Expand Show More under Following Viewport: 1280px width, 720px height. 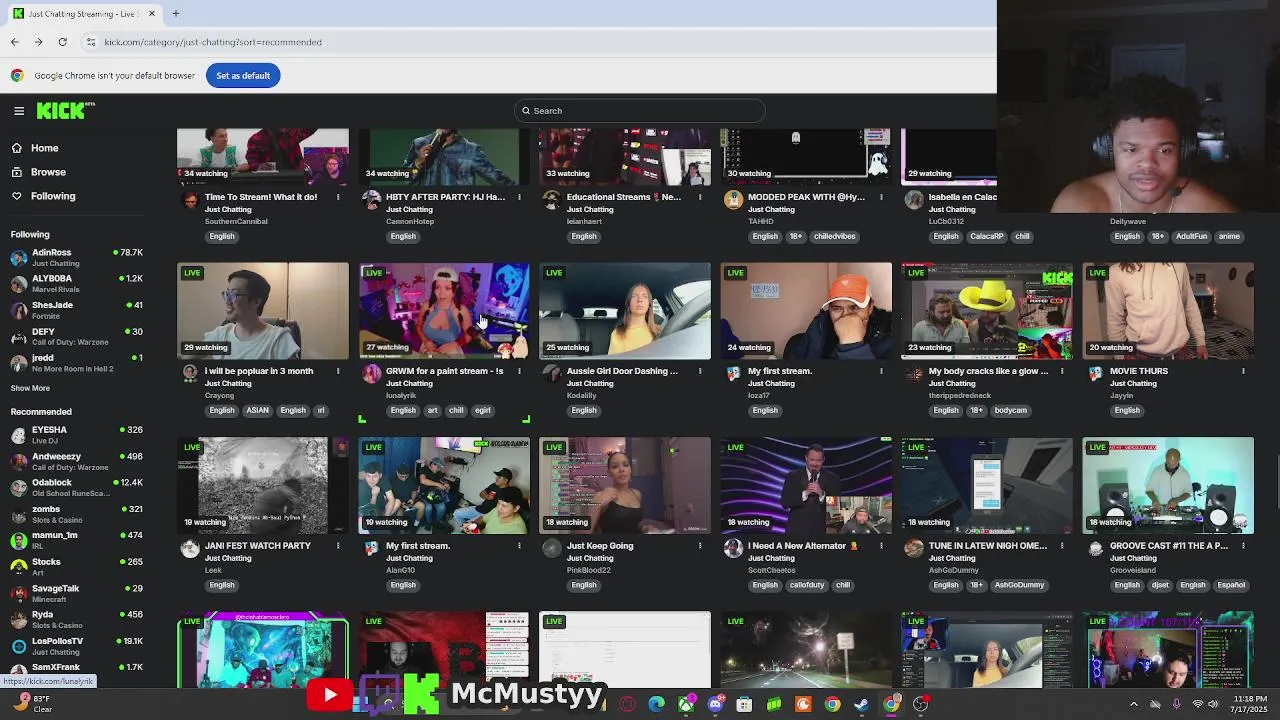[x=30, y=388]
